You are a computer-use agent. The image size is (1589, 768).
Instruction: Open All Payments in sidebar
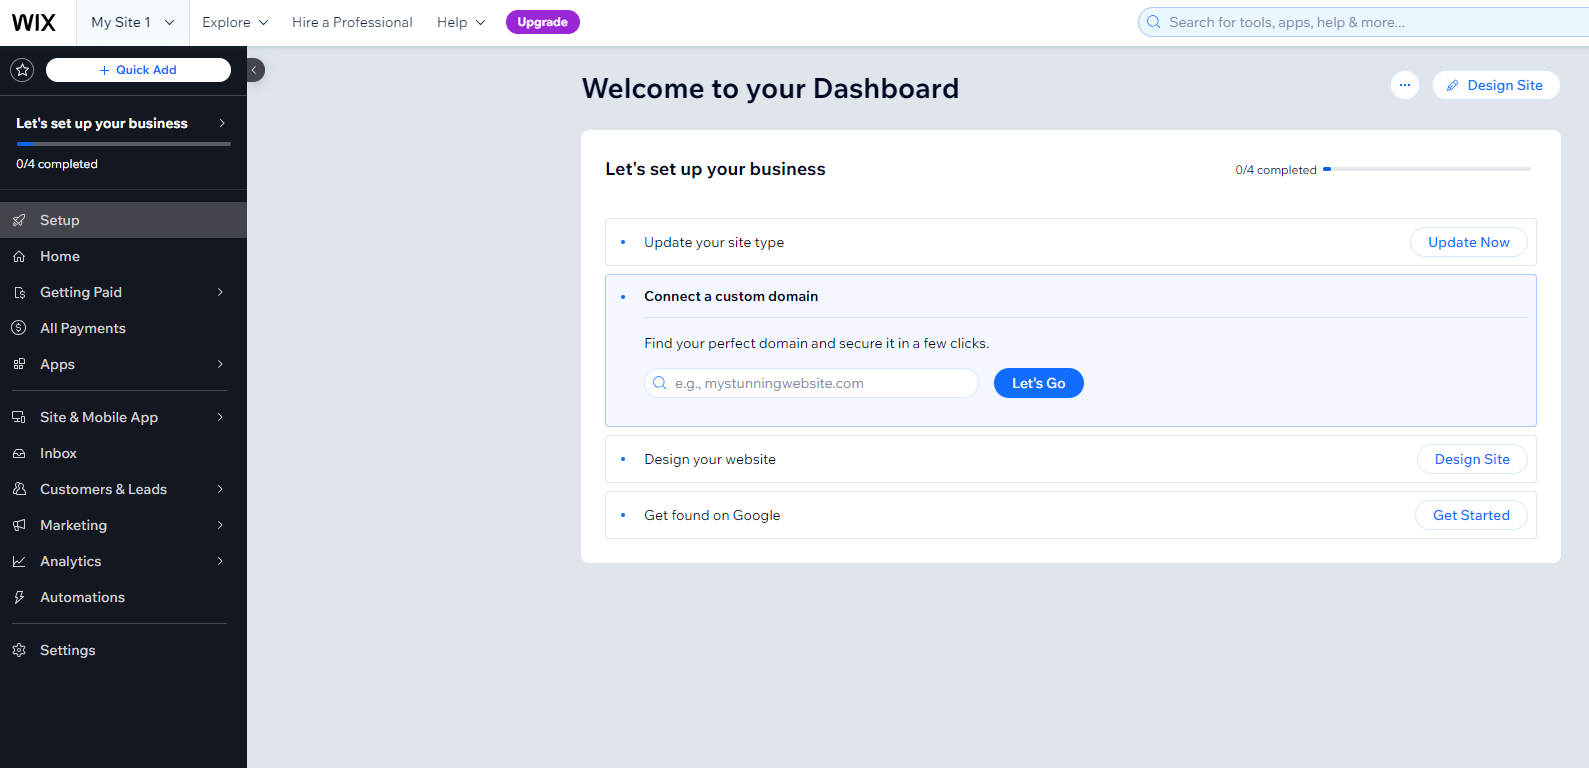pyautogui.click(x=123, y=328)
